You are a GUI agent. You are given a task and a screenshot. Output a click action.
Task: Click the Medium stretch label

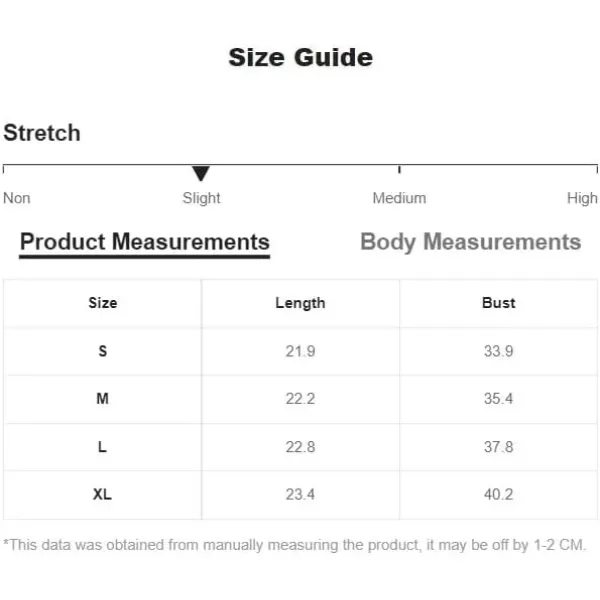(399, 198)
